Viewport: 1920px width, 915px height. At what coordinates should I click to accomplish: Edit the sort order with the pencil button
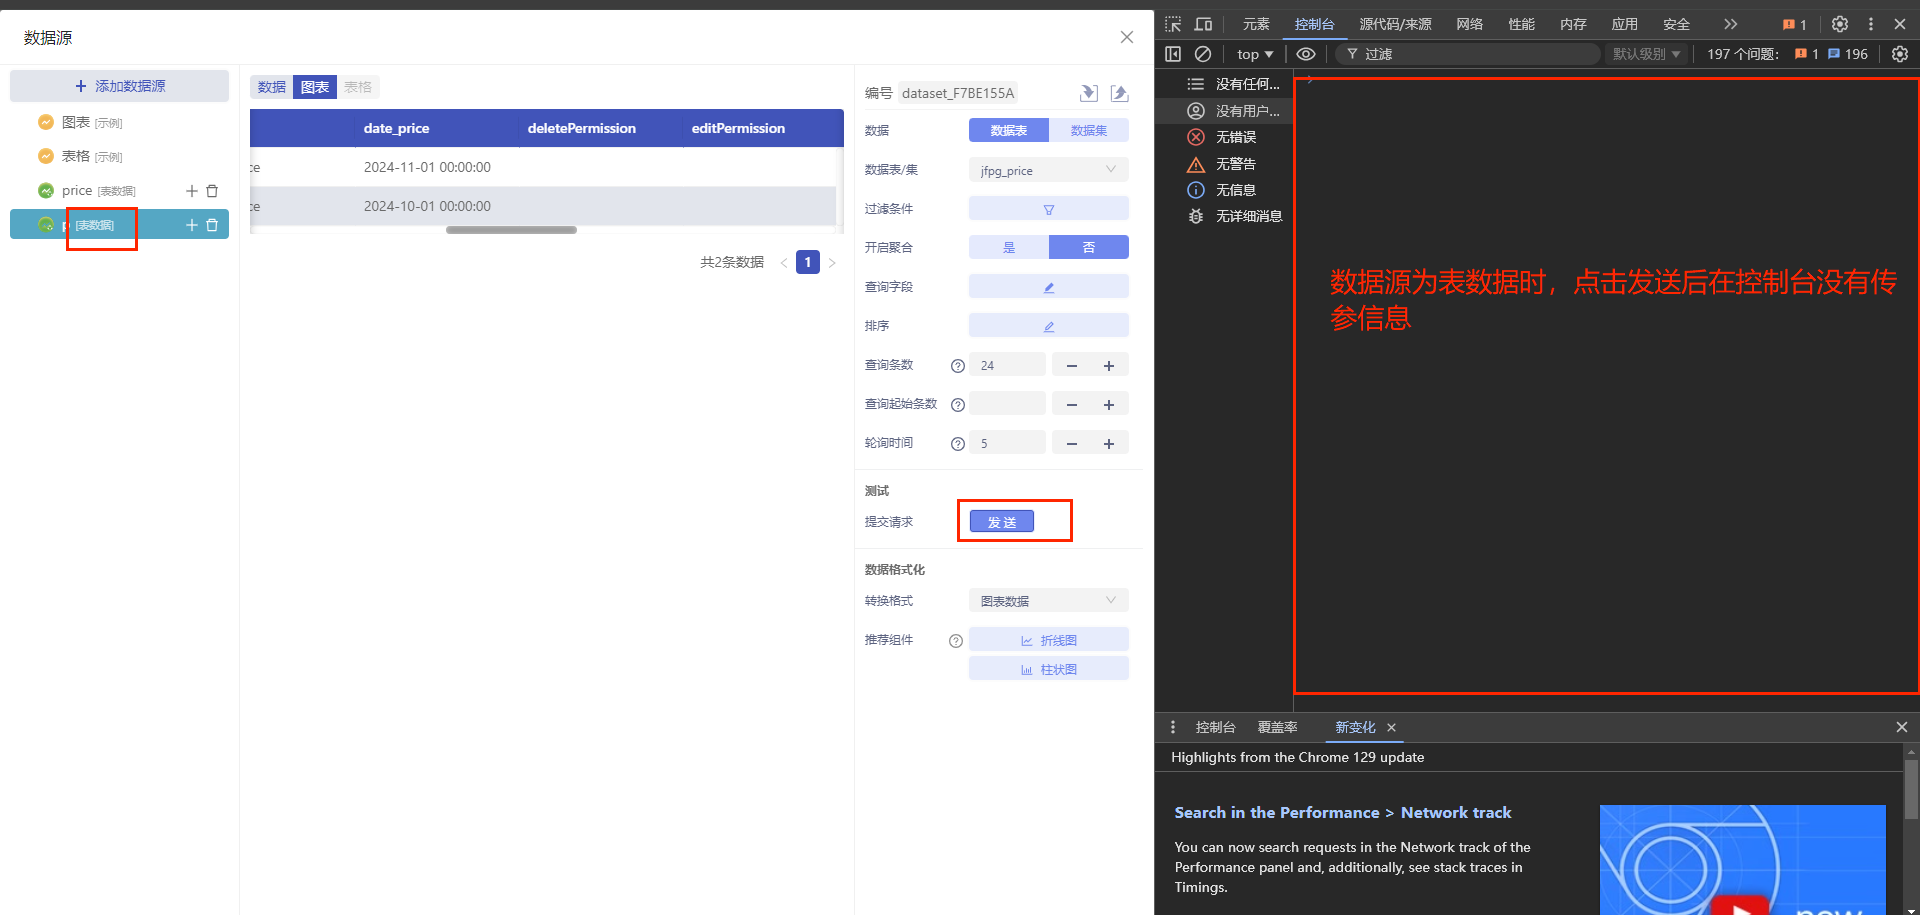pyautogui.click(x=1049, y=326)
